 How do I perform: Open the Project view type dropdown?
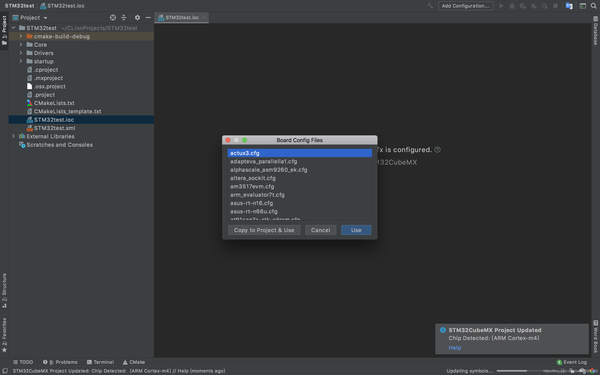(x=30, y=18)
